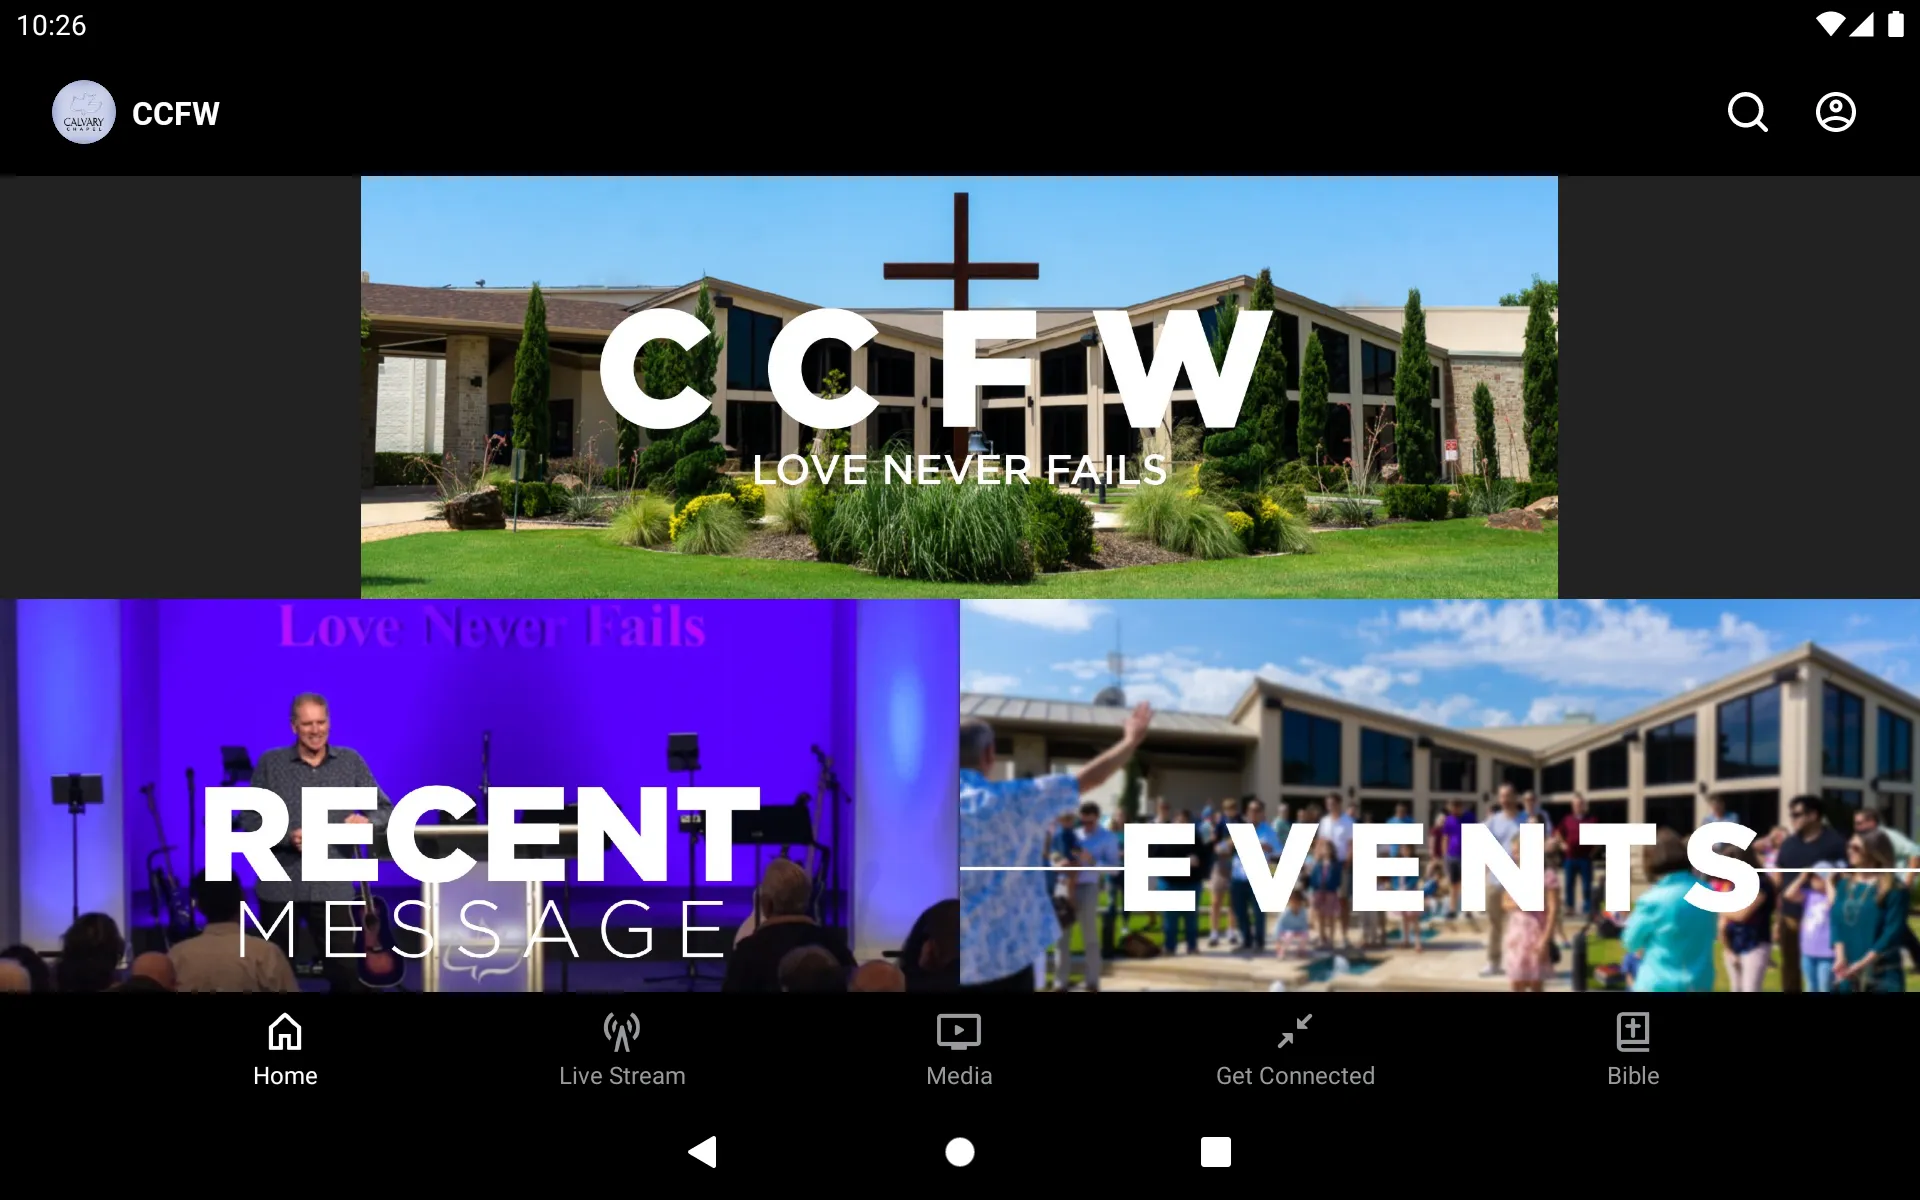Tap the CCFW banner image
The height and width of the screenshot is (1200, 1920).
tap(959, 387)
